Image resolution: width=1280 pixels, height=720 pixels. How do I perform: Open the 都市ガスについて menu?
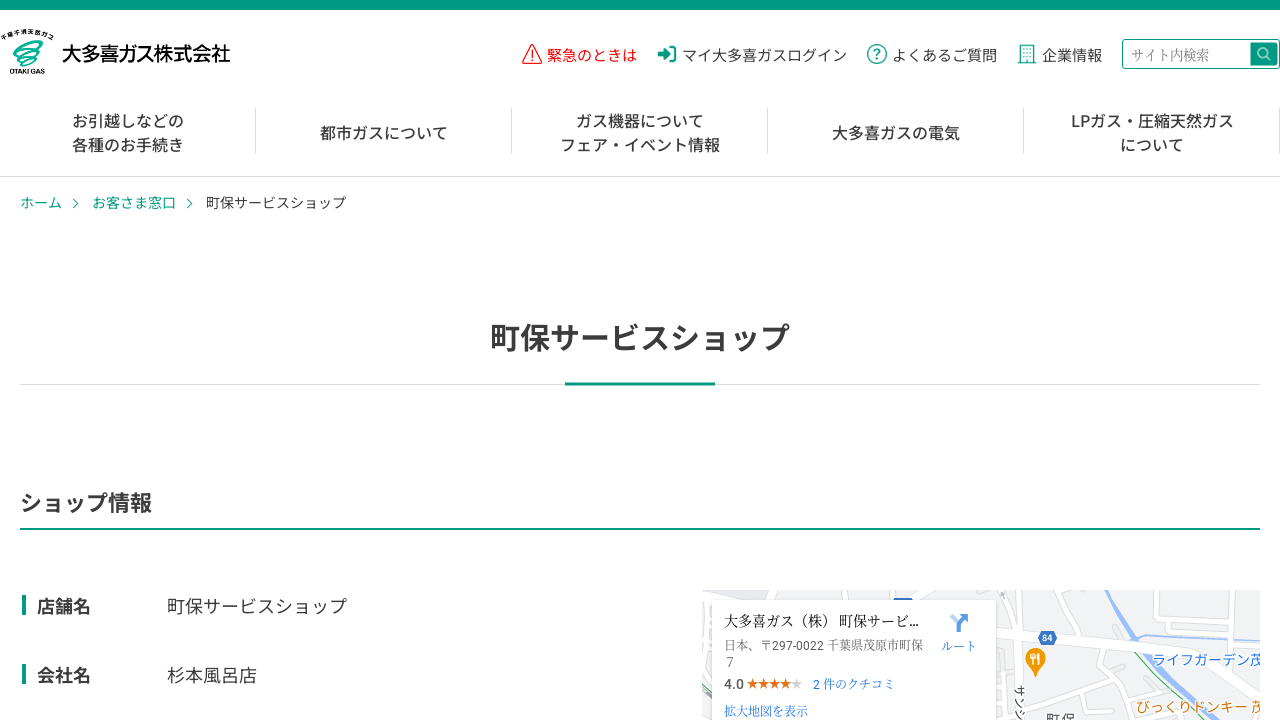point(384,132)
